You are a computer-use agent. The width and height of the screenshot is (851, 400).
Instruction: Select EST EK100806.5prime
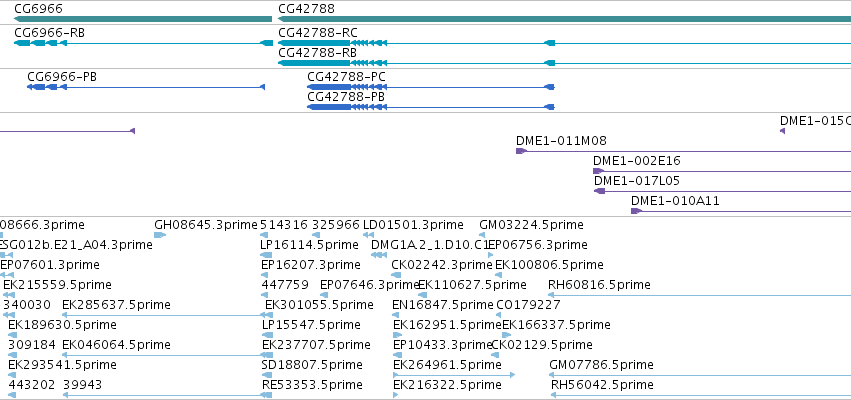tap(549, 265)
